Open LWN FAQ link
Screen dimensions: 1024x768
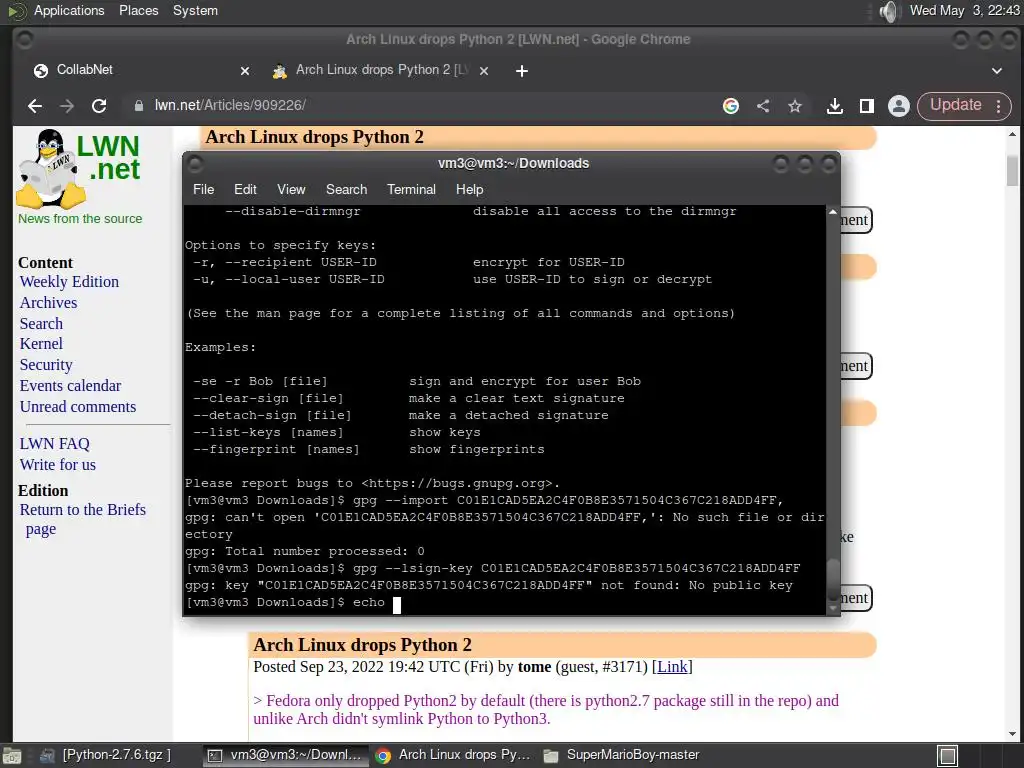click(x=55, y=444)
